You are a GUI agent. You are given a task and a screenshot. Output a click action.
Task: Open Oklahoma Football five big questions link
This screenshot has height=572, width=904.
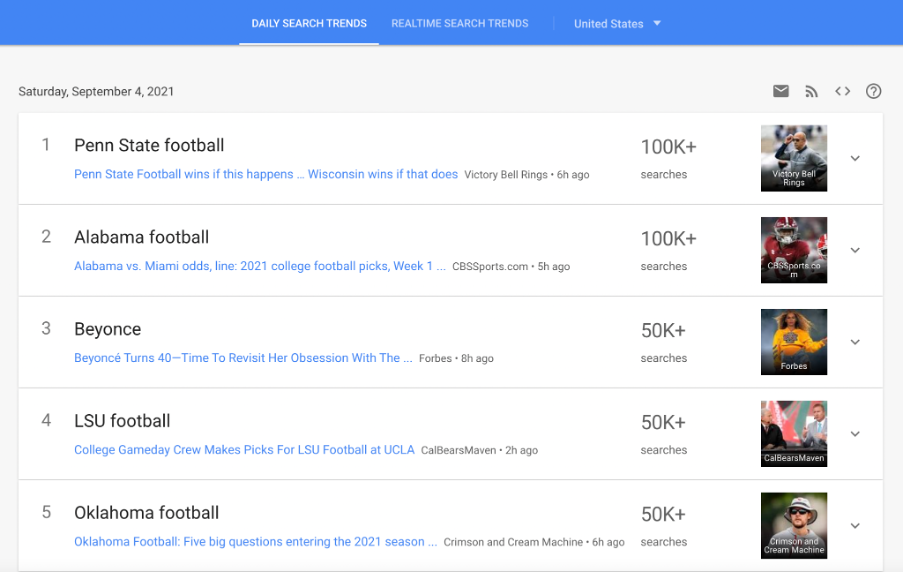click(255, 541)
